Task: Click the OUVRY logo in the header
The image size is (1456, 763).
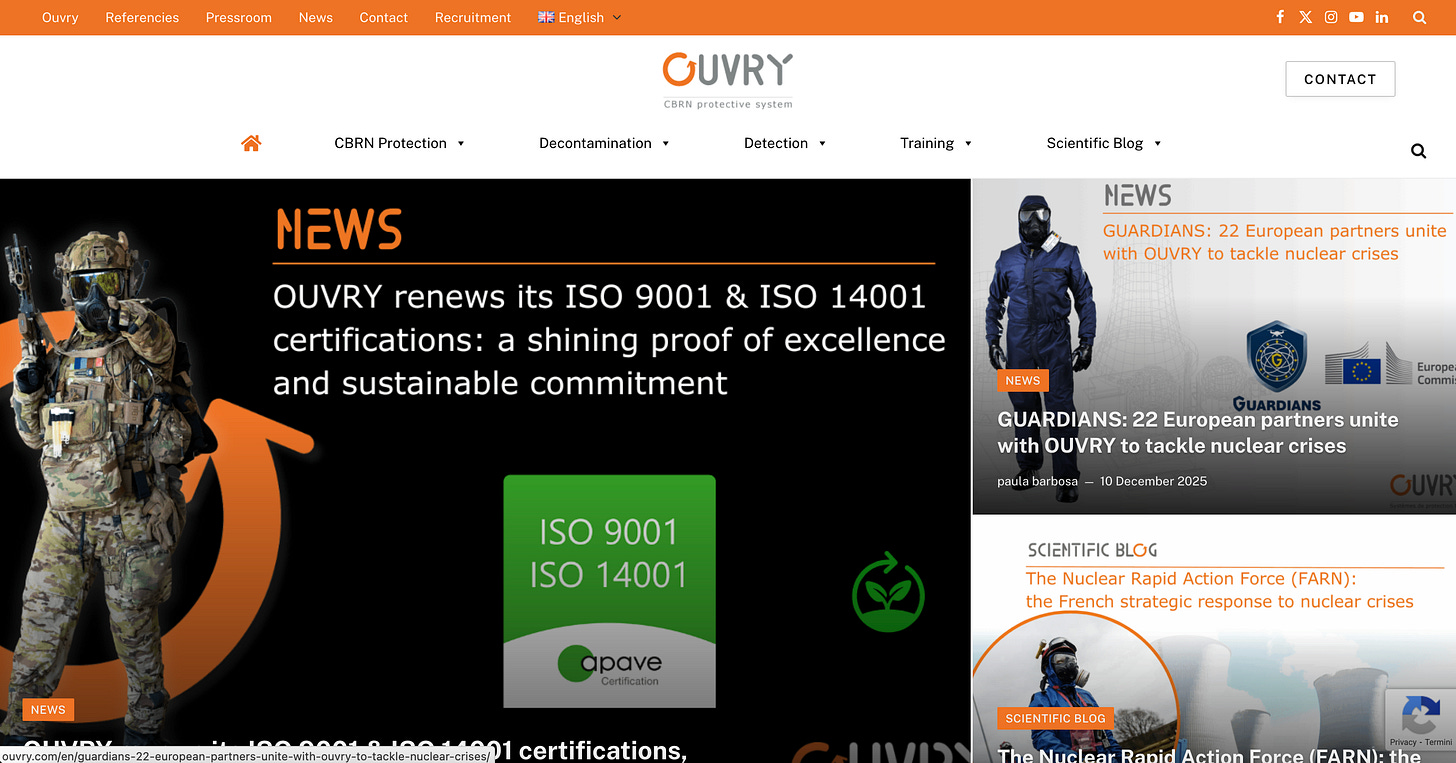Action: pos(728,80)
